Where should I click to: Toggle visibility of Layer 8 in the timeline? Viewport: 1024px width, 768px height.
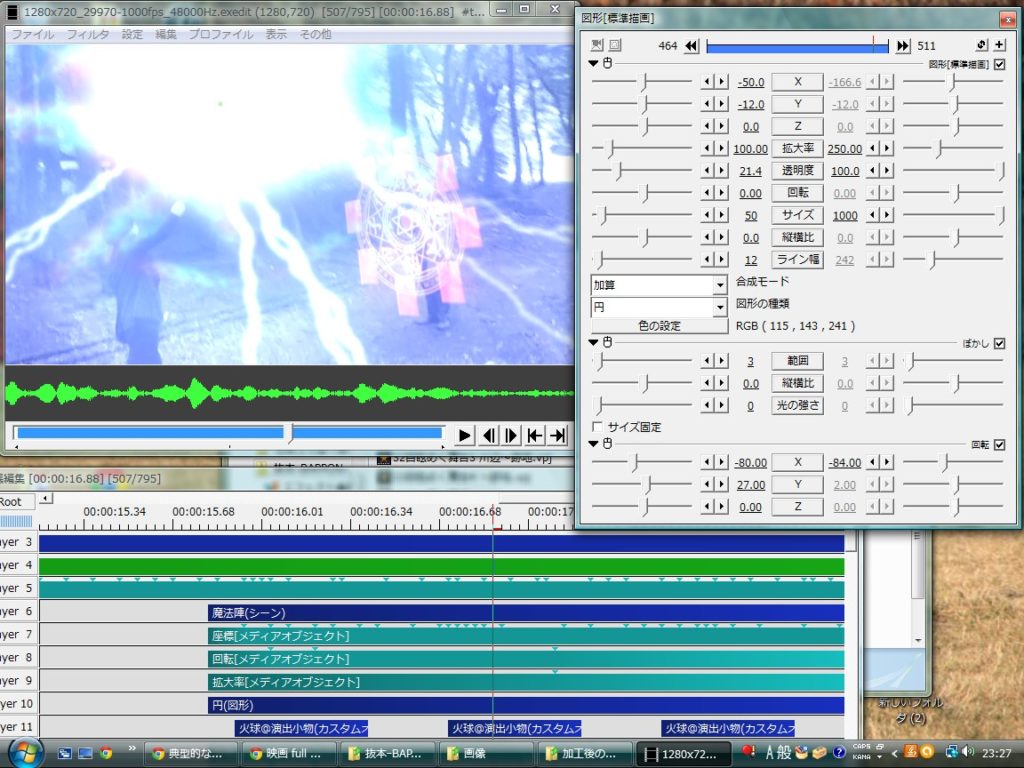18,658
